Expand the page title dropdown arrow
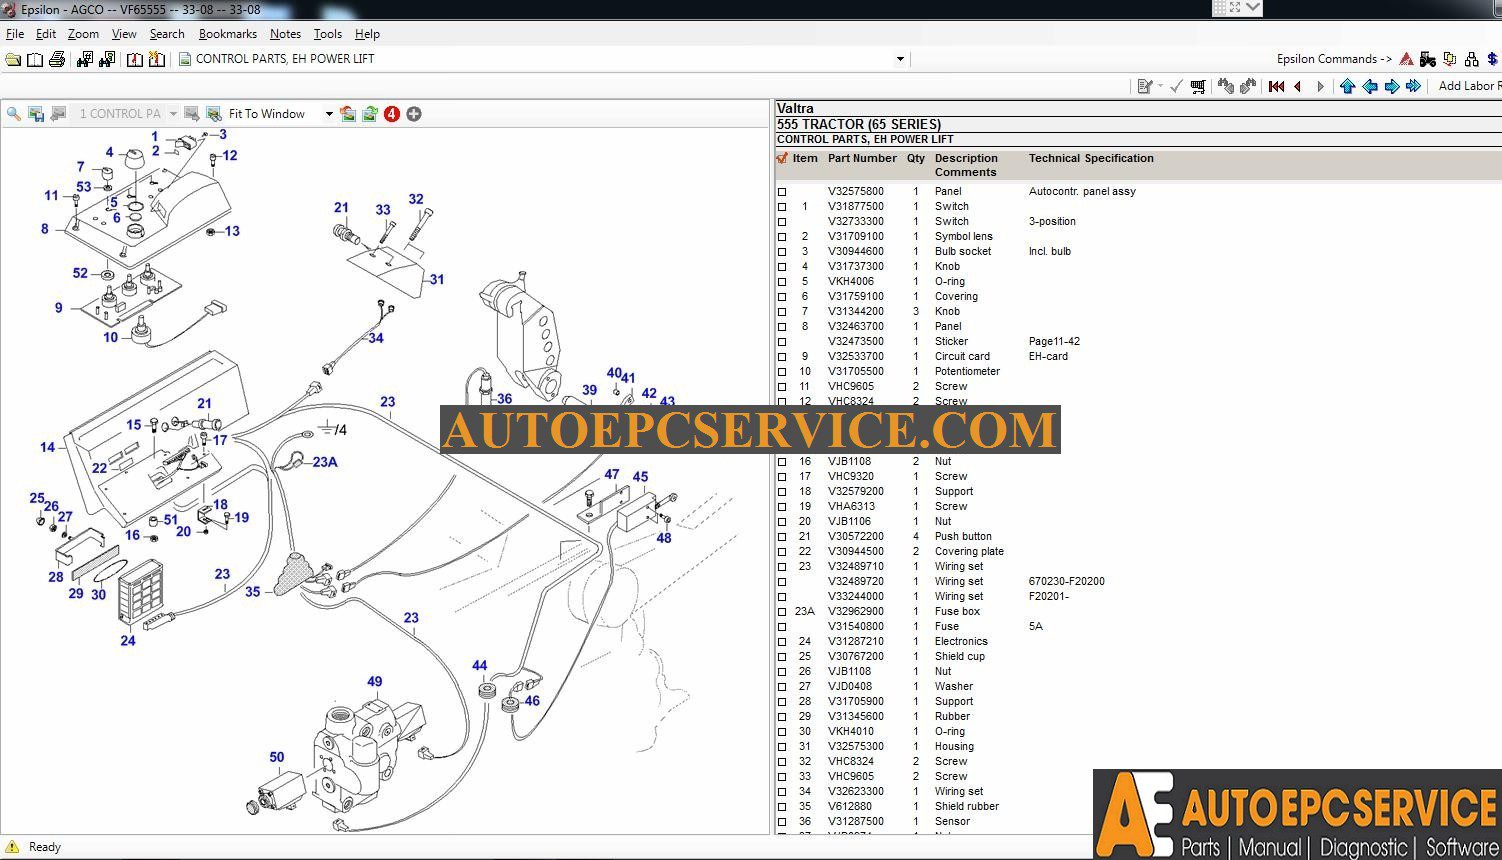Image resolution: width=1502 pixels, height=860 pixels. pos(900,59)
